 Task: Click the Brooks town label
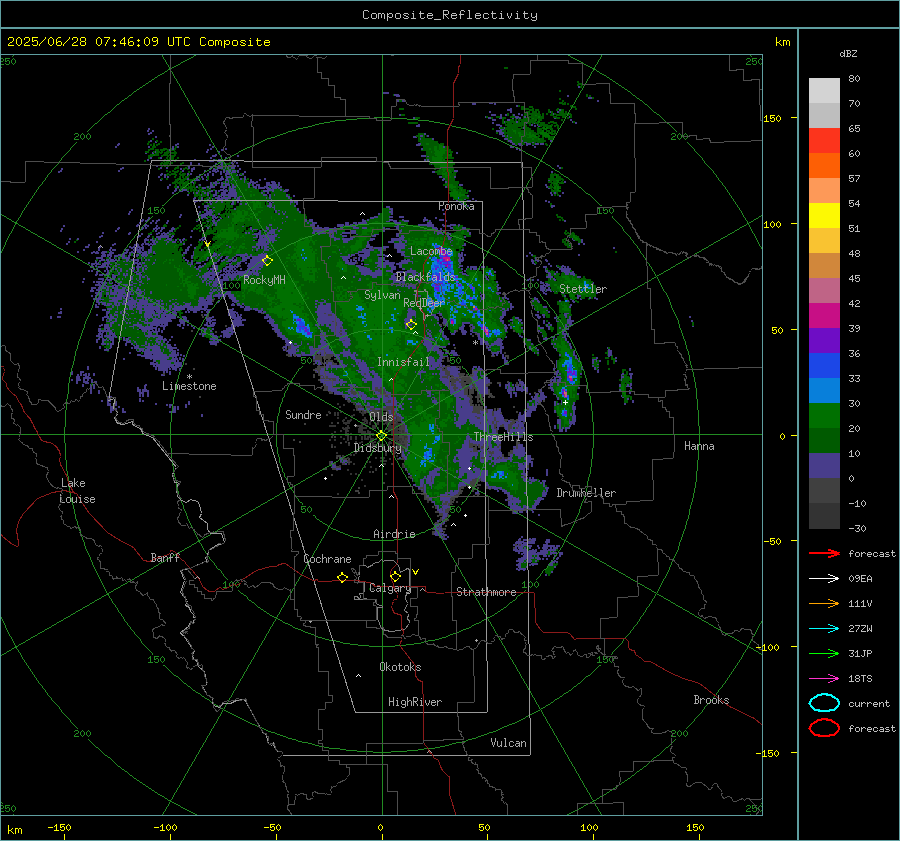tap(711, 700)
